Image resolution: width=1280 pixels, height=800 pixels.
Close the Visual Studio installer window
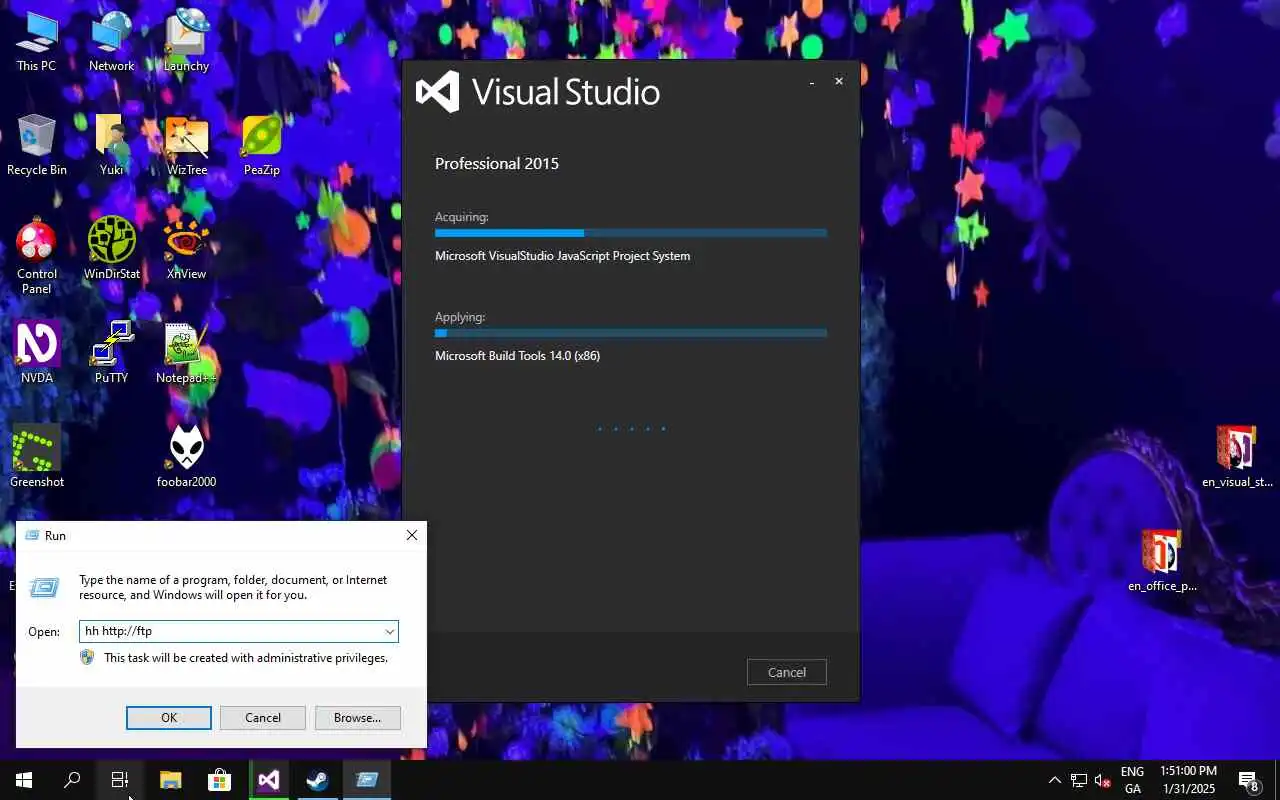tap(839, 81)
